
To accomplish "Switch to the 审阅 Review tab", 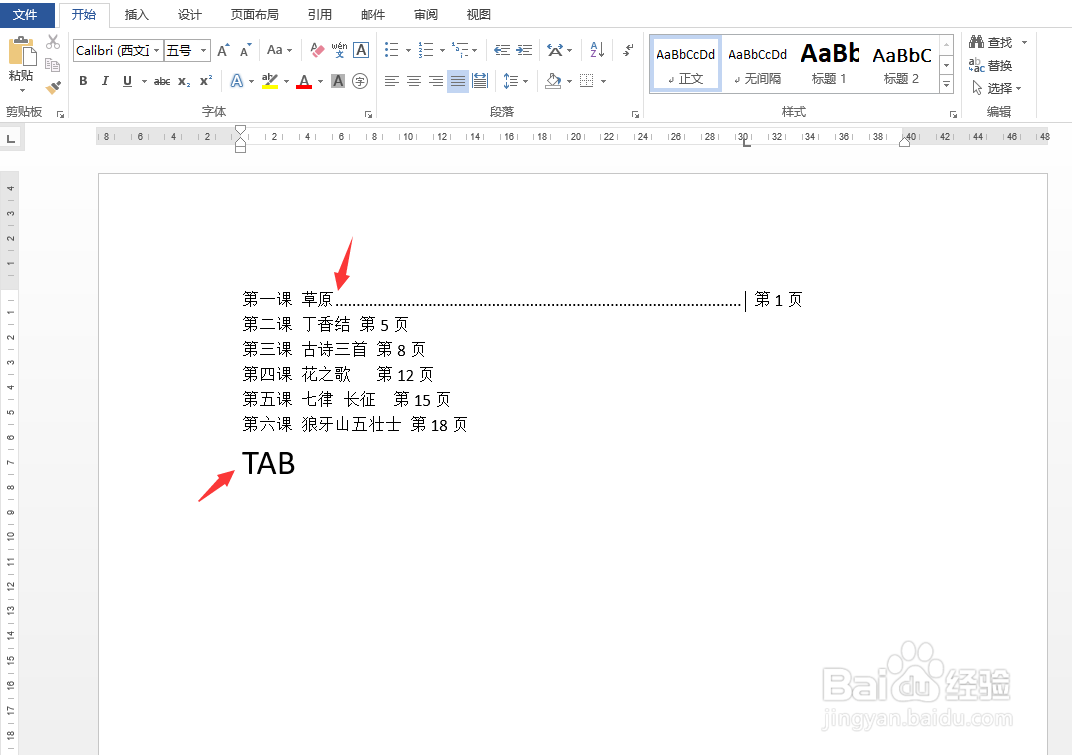I will (426, 14).
